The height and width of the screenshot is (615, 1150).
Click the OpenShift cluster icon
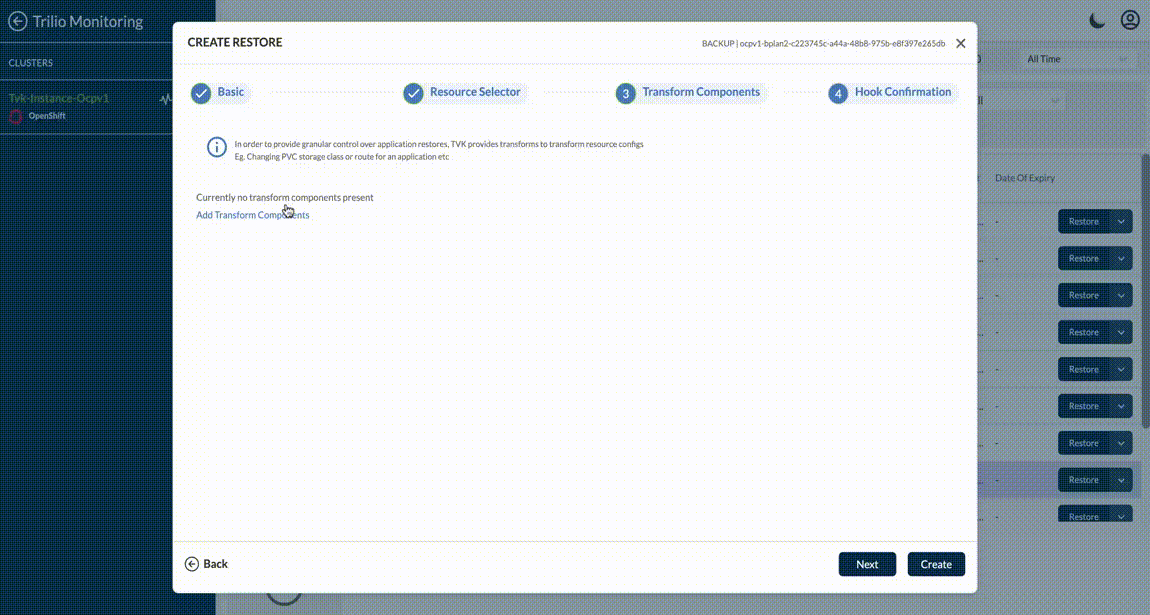pos(15,116)
